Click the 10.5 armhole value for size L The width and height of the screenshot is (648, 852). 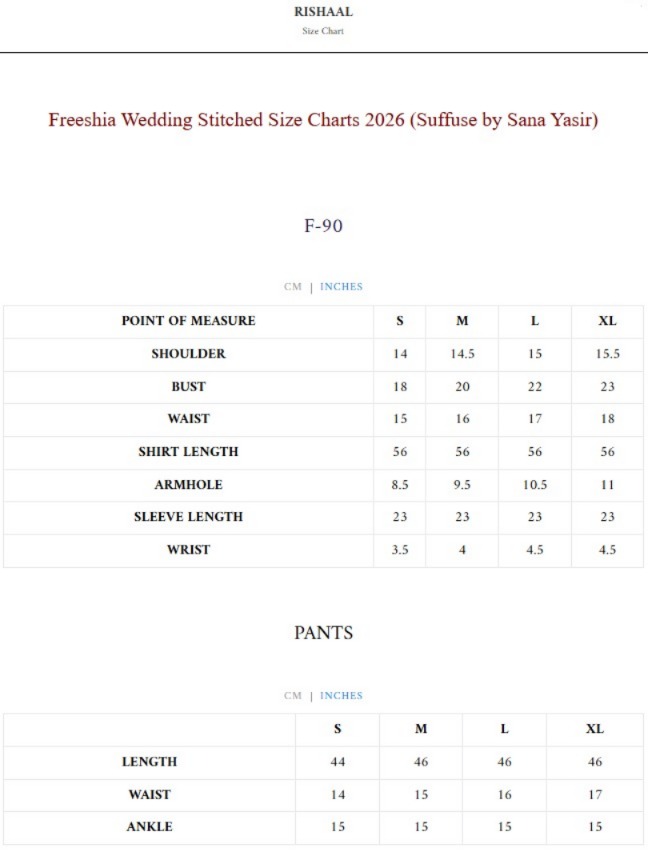coord(534,485)
